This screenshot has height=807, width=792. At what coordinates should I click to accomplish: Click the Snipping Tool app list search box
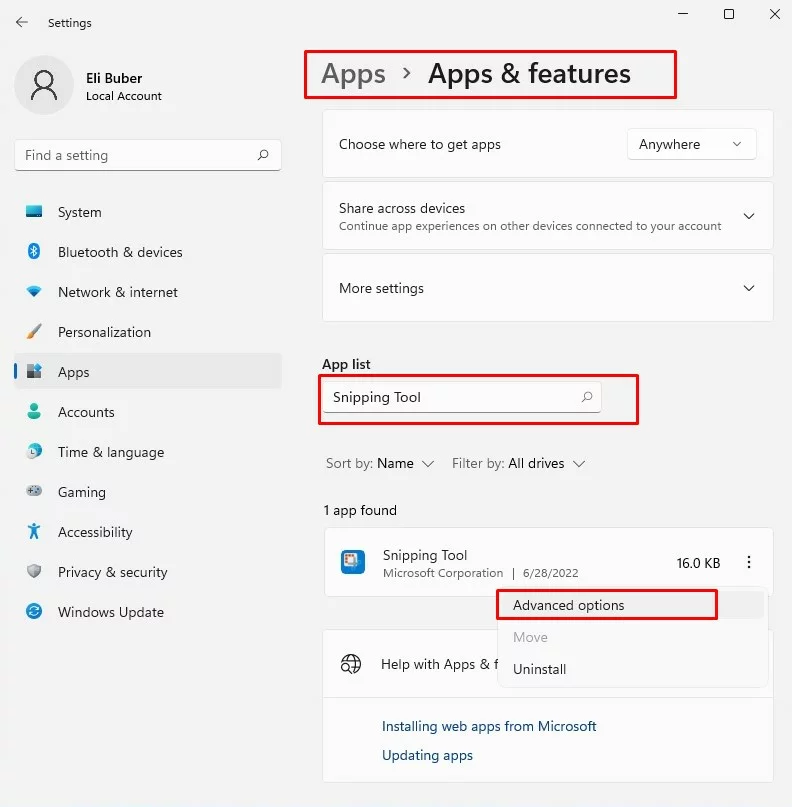click(462, 397)
